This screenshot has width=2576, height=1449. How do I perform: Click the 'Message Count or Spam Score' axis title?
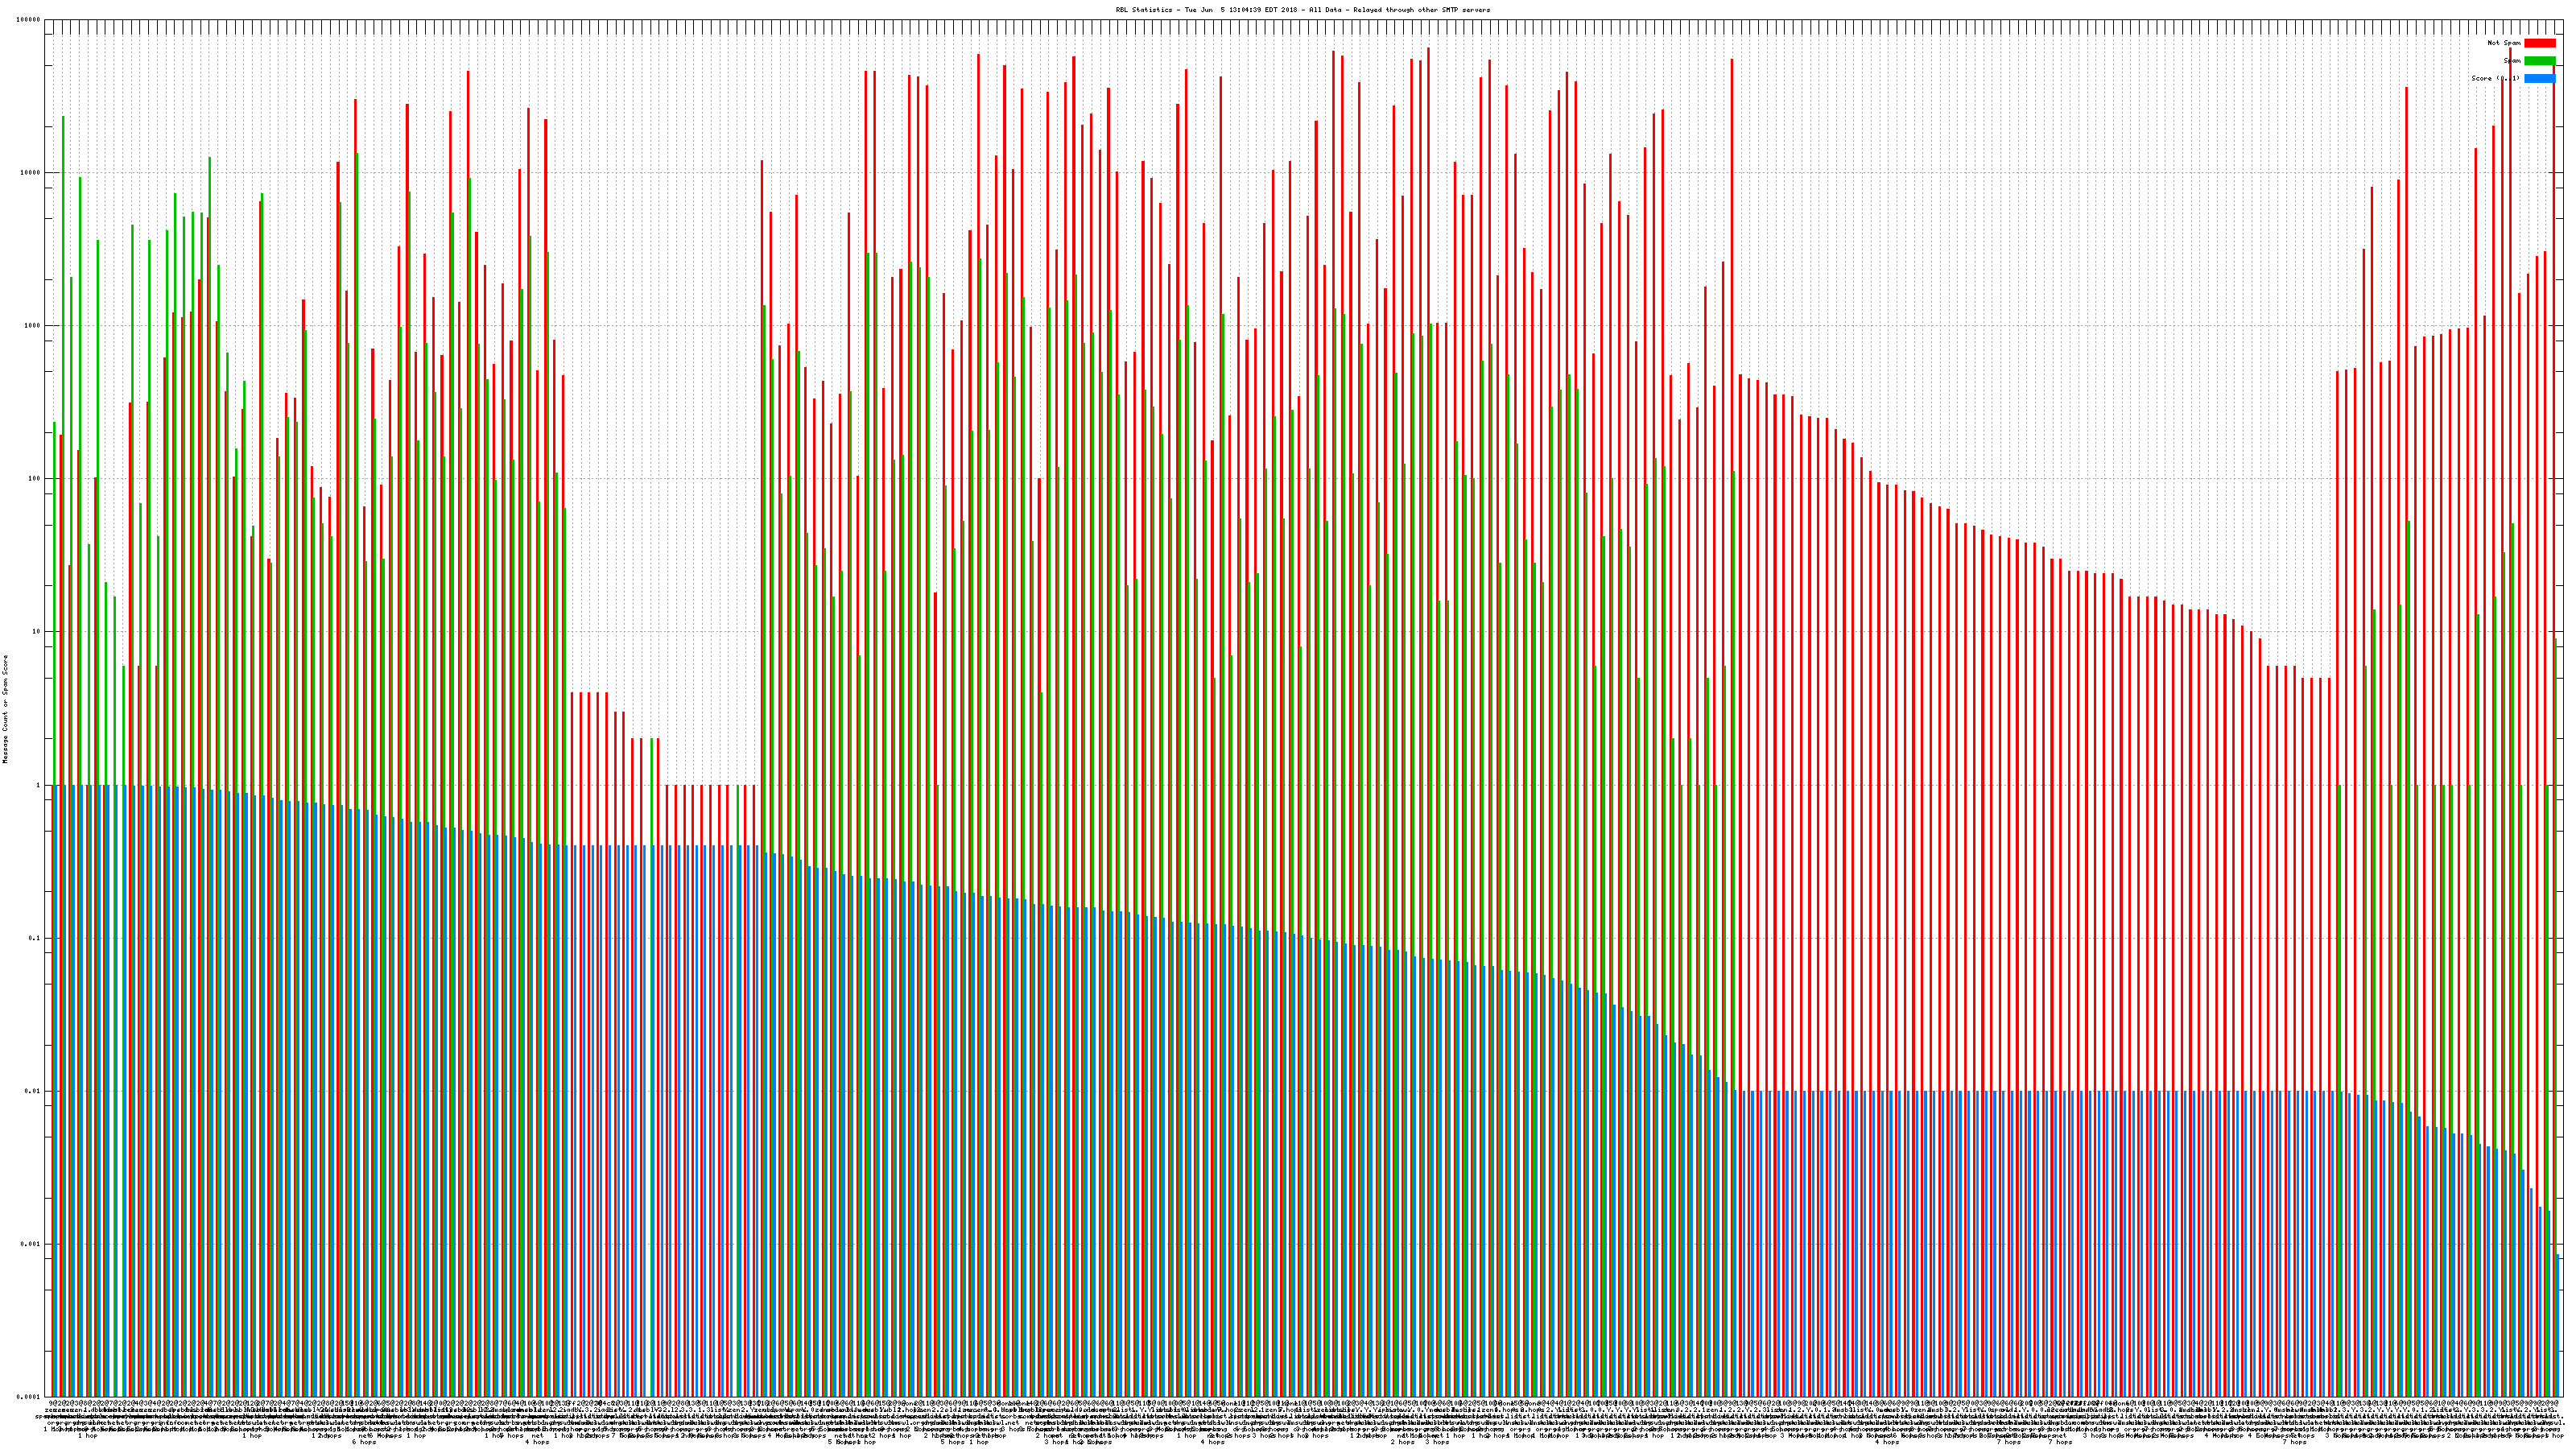point(5,709)
